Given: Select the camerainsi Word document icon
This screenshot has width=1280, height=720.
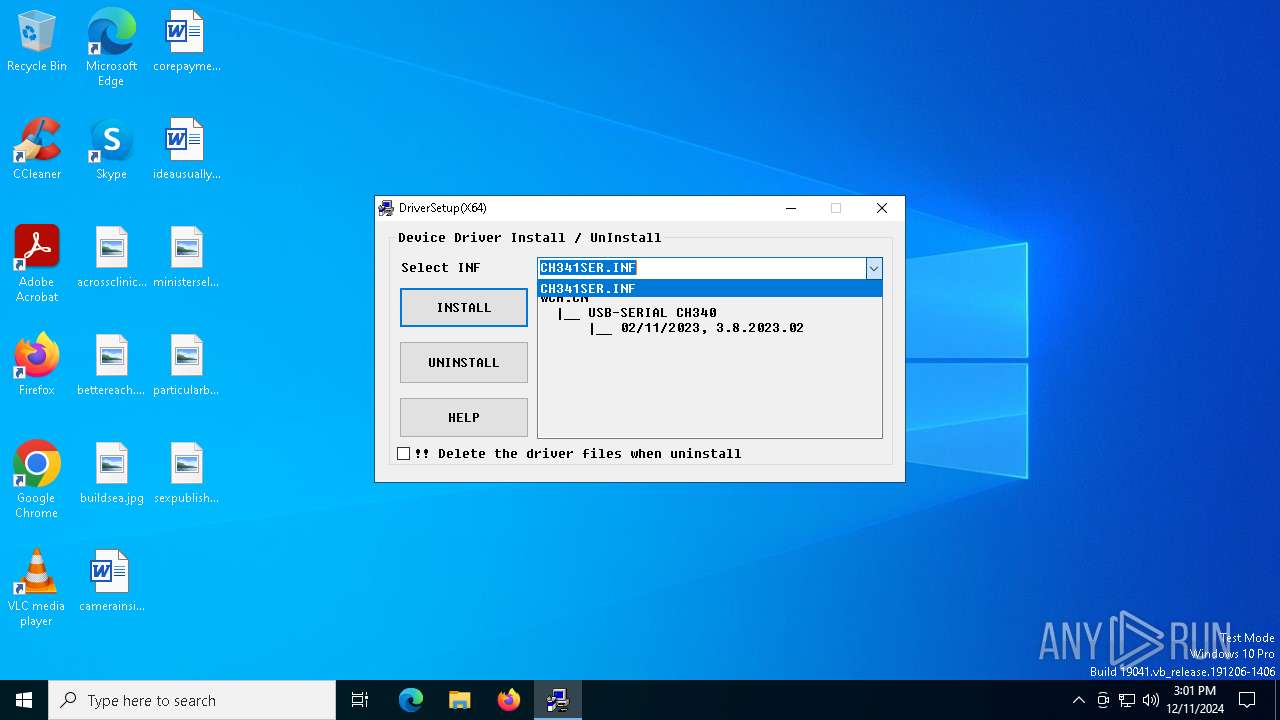Looking at the screenshot, I should point(111,582).
